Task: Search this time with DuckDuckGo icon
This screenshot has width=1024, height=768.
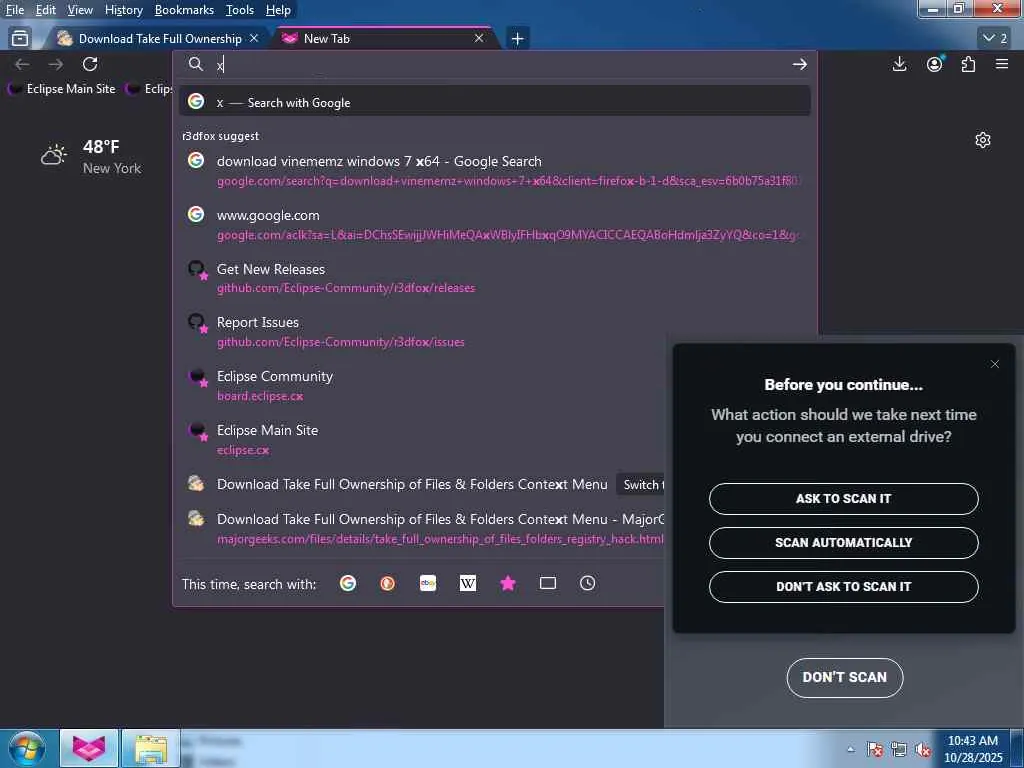Action: pos(388,583)
